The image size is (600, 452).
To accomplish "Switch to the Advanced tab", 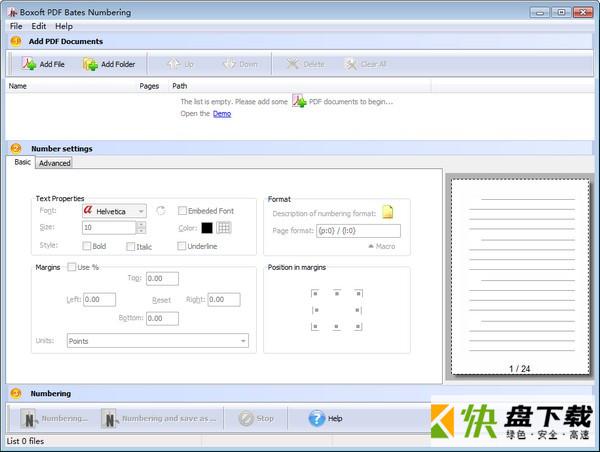I will 54,163.
